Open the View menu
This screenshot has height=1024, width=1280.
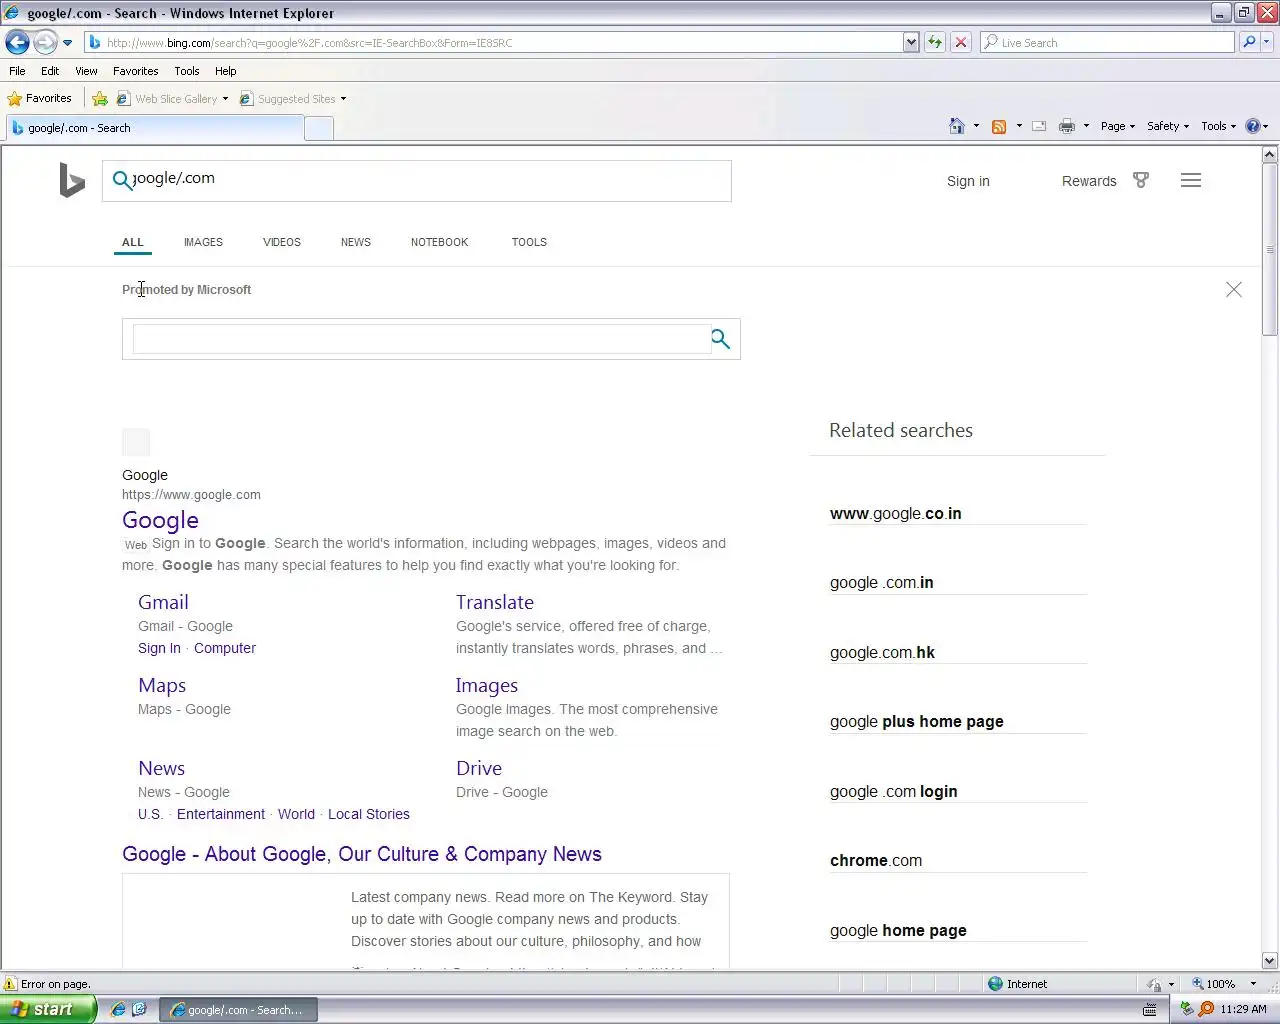click(x=86, y=71)
